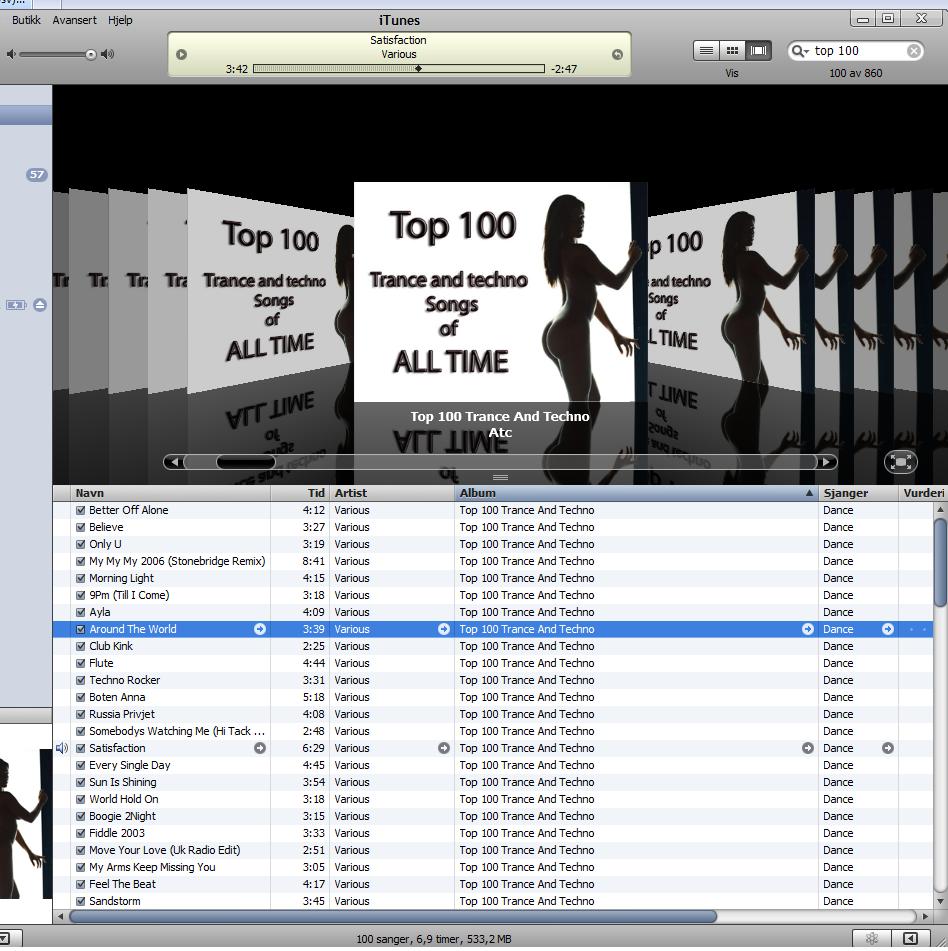This screenshot has height=951, width=948.
Task: Open the Genius atom button in the status bar
Action: pyautogui.click(x=872, y=938)
